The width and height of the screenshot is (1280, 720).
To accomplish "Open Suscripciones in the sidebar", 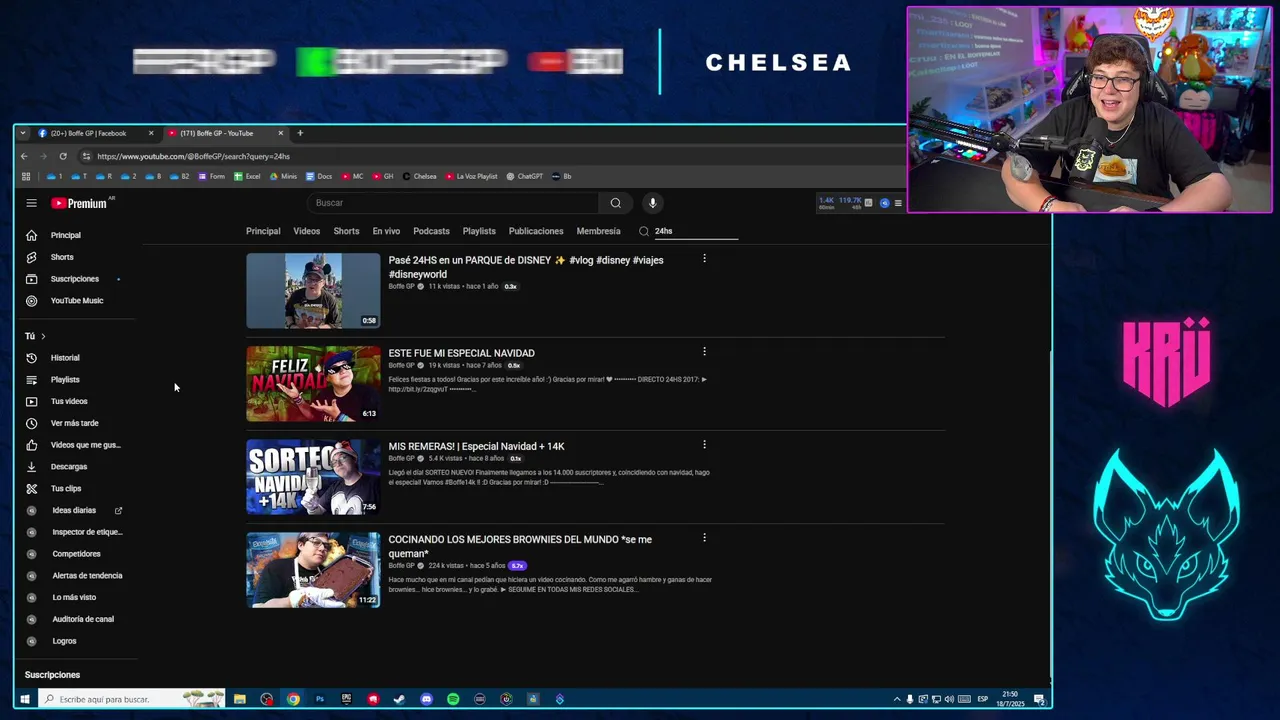I will (x=75, y=279).
